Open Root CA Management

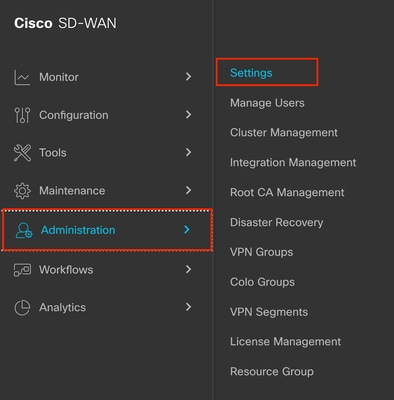[287, 192]
